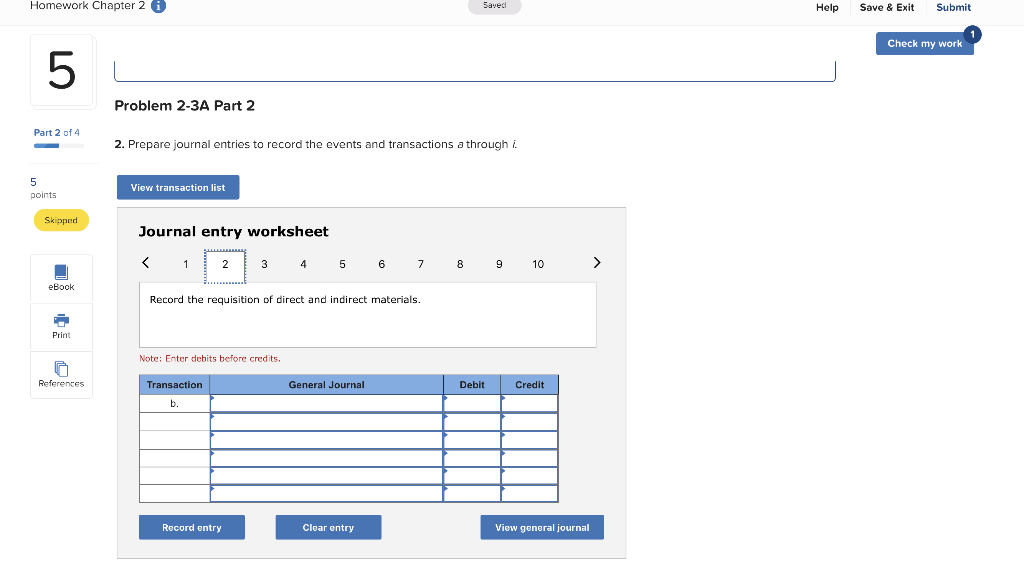Open the Help link
The height and width of the screenshot is (571, 1024).
(x=827, y=7)
